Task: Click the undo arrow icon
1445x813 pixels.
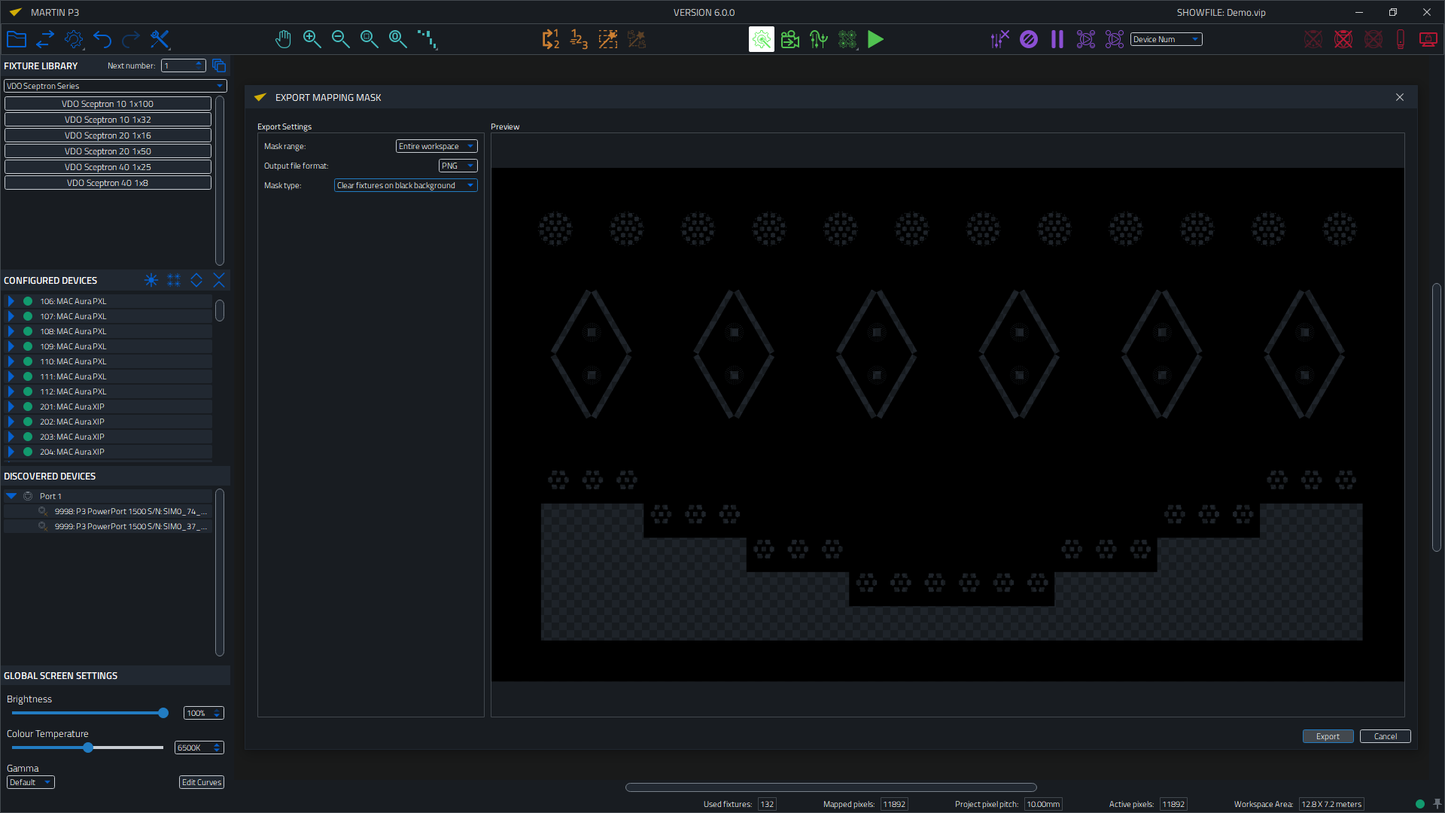Action: 102,39
